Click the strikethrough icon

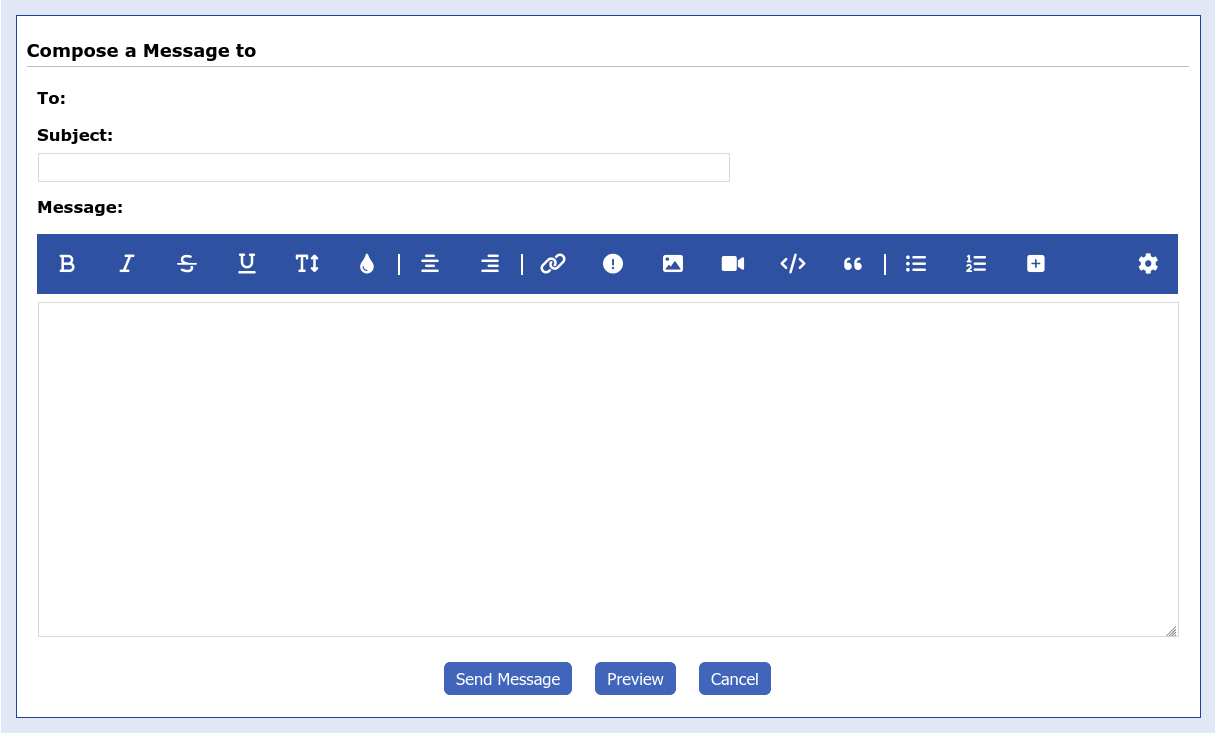pos(187,264)
